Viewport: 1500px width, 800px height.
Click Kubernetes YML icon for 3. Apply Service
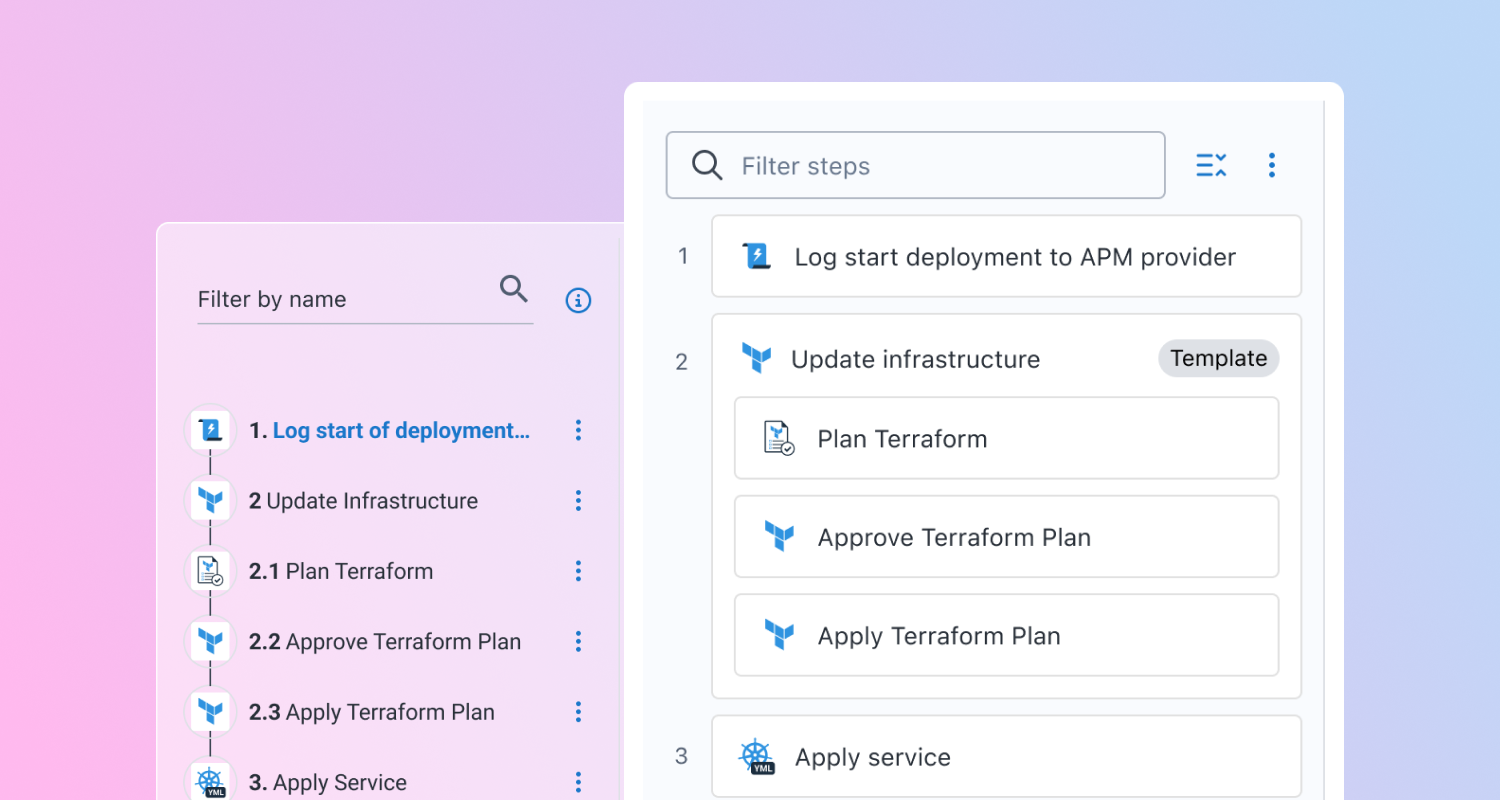click(210, 781)
